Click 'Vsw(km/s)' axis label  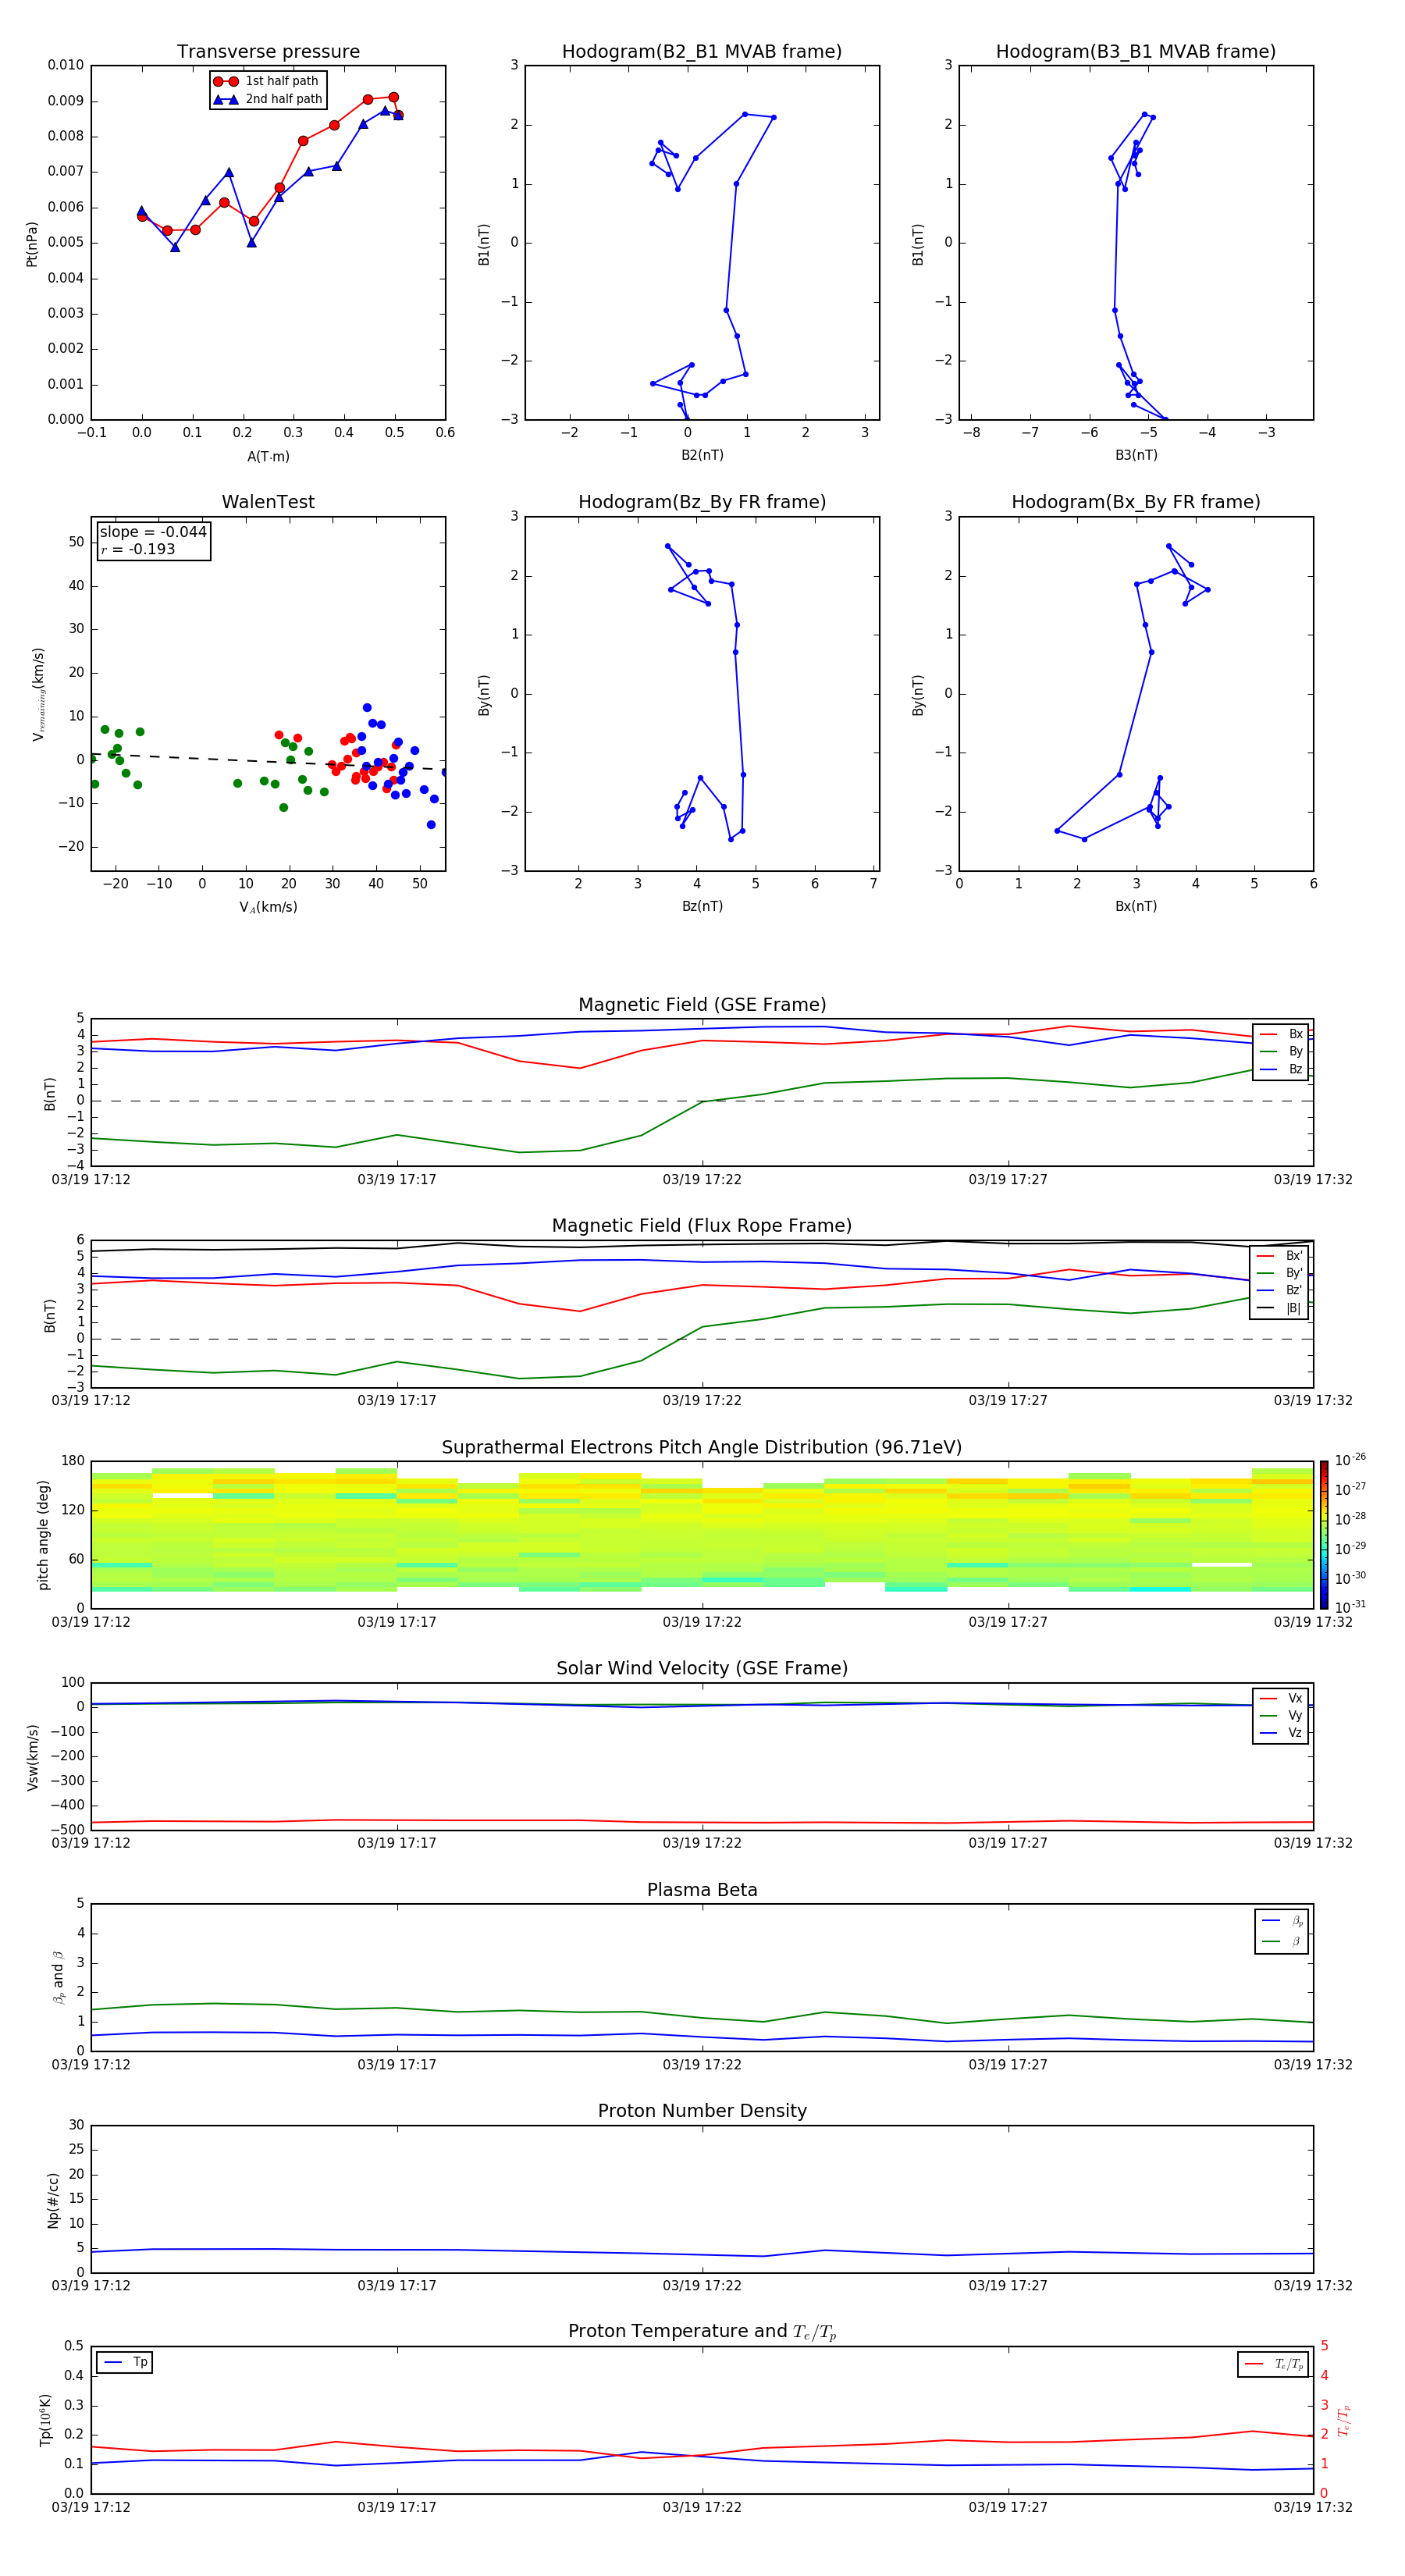(32, 1757)
